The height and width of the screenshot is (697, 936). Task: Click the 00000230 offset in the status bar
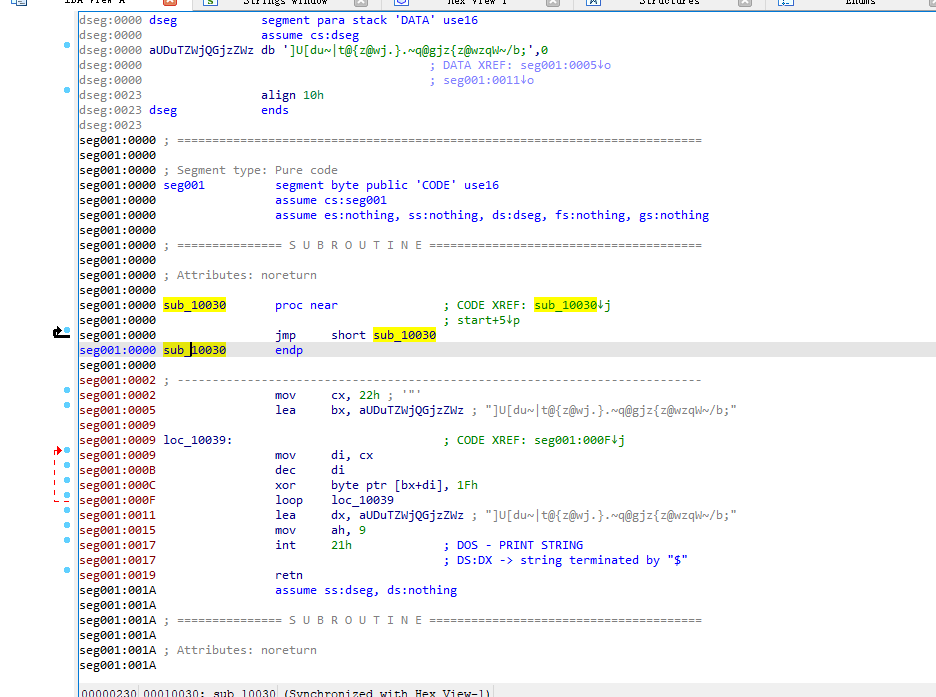pyautogui.click(x=109, y=692)
